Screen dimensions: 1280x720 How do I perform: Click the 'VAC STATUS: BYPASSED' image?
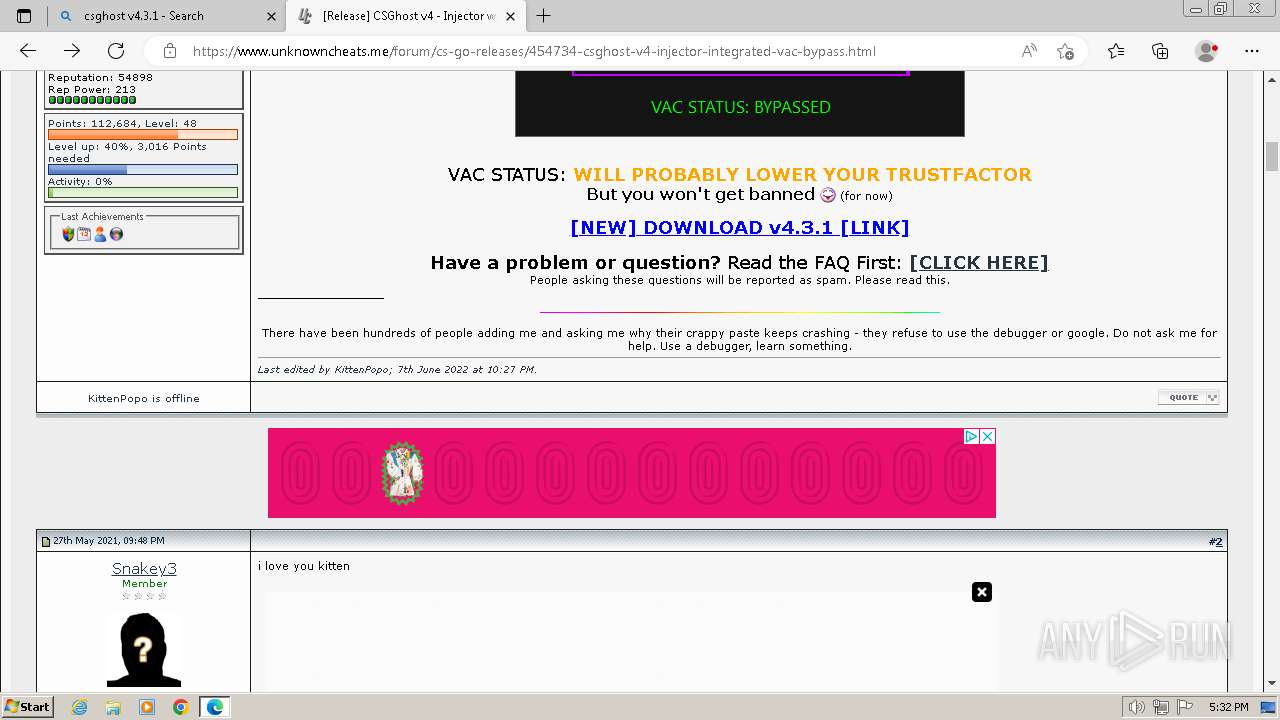click(x=740, y=103)
